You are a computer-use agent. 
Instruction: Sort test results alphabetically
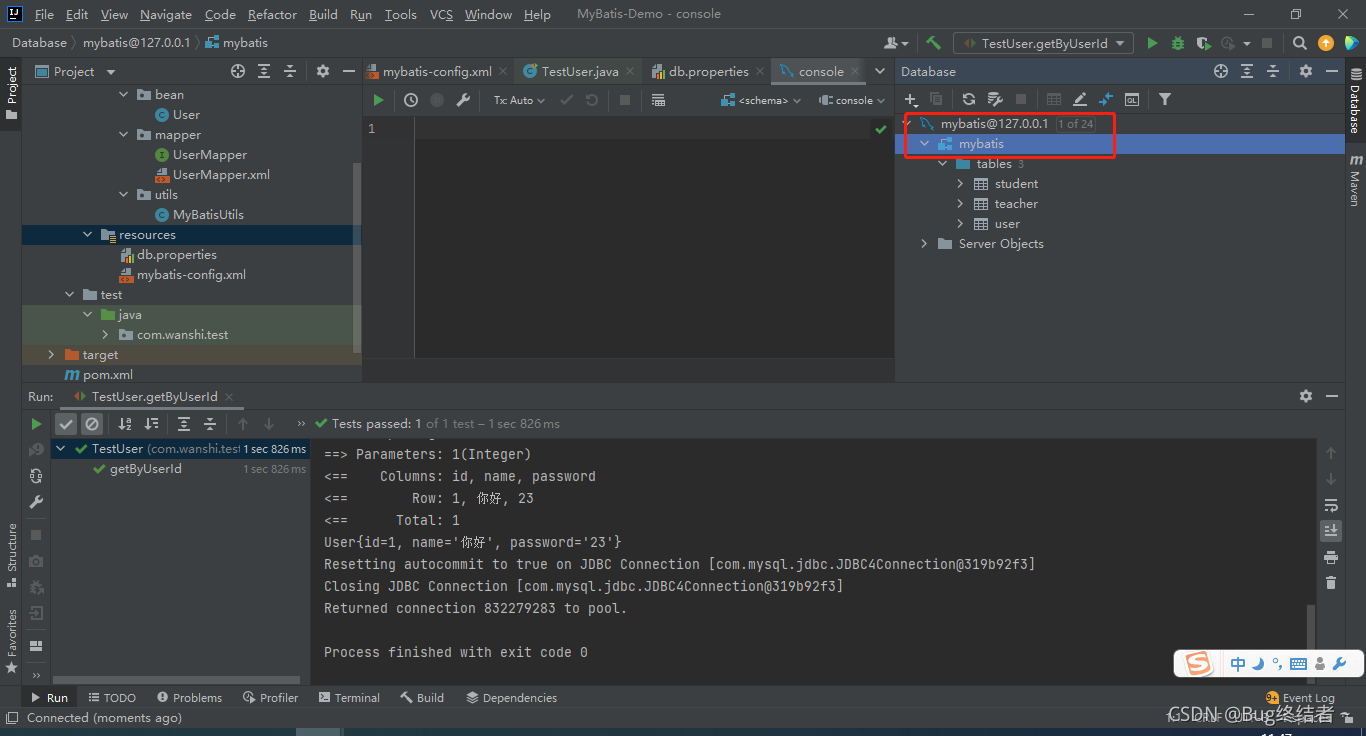[x=125, y=424]
